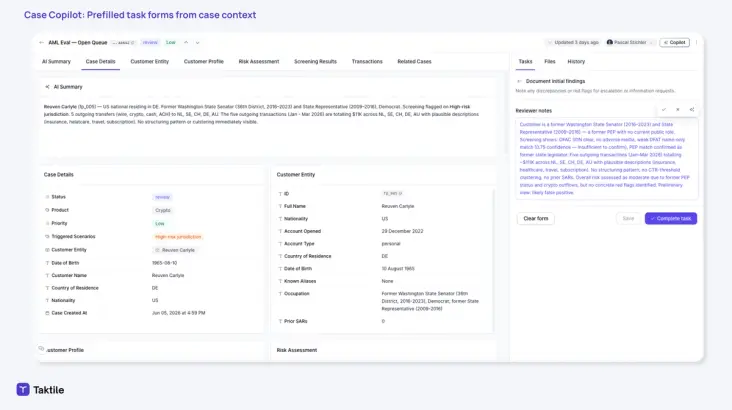The image size is (732, 410).
Task: Switch to the AI Summary tab
Action: point(56,62)
